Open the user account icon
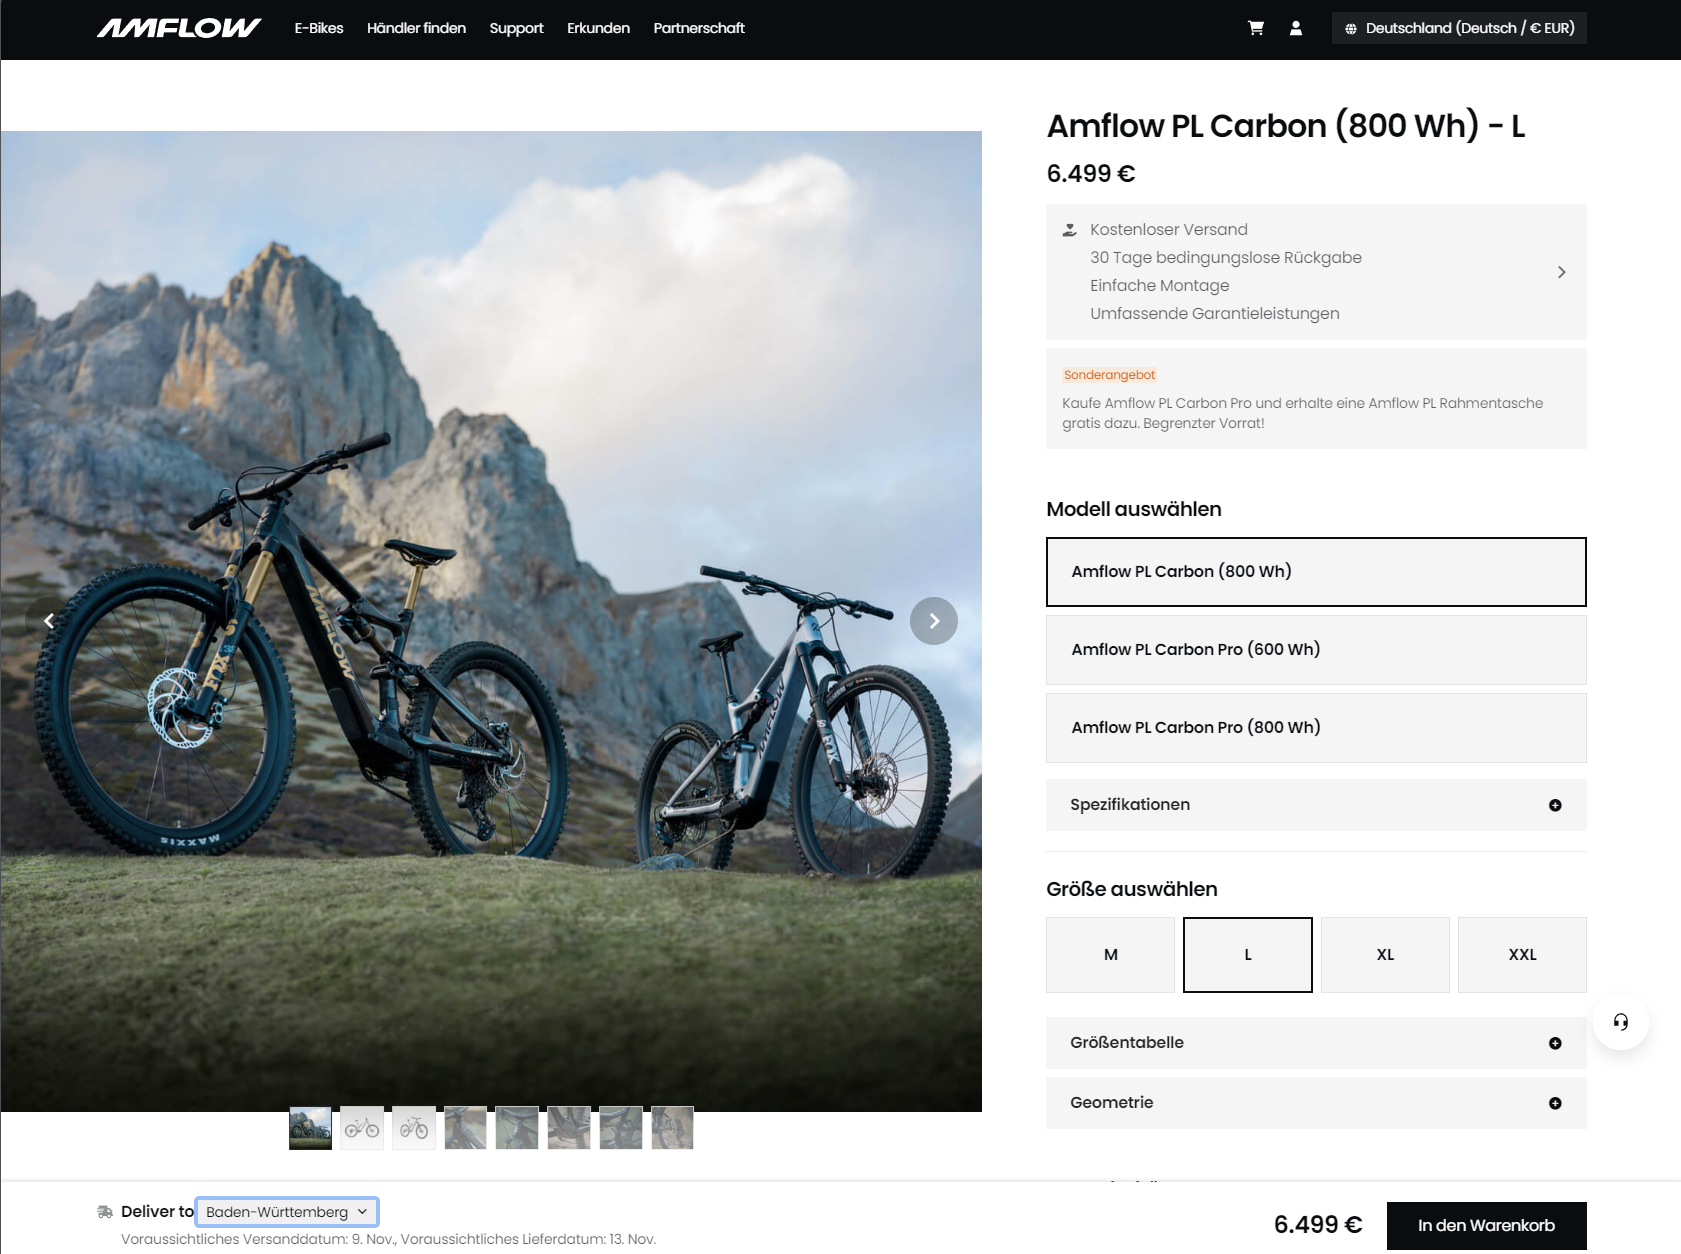 click(x=1296, y=28)
